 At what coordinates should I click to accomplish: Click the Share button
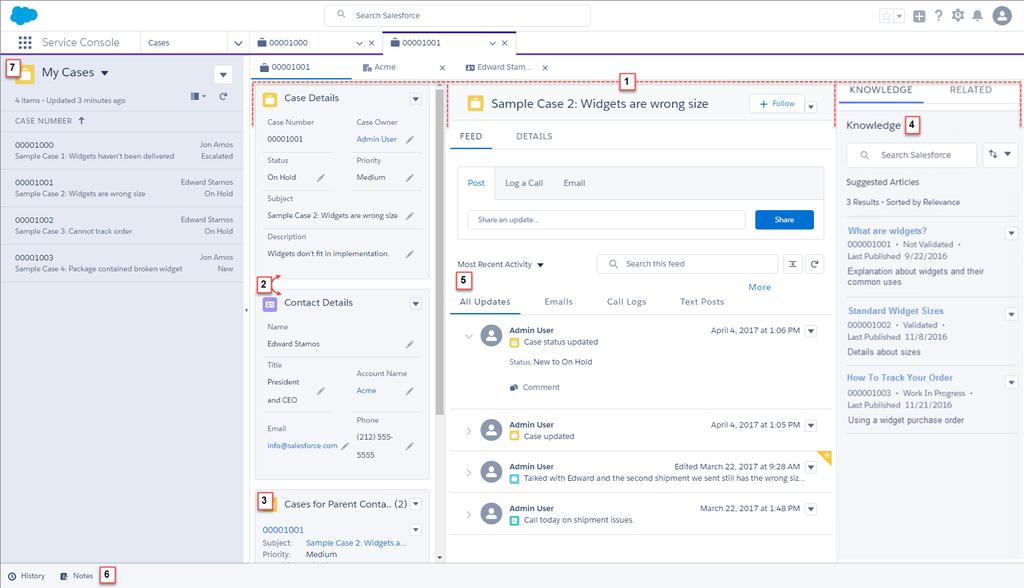(x=784, y=220)
